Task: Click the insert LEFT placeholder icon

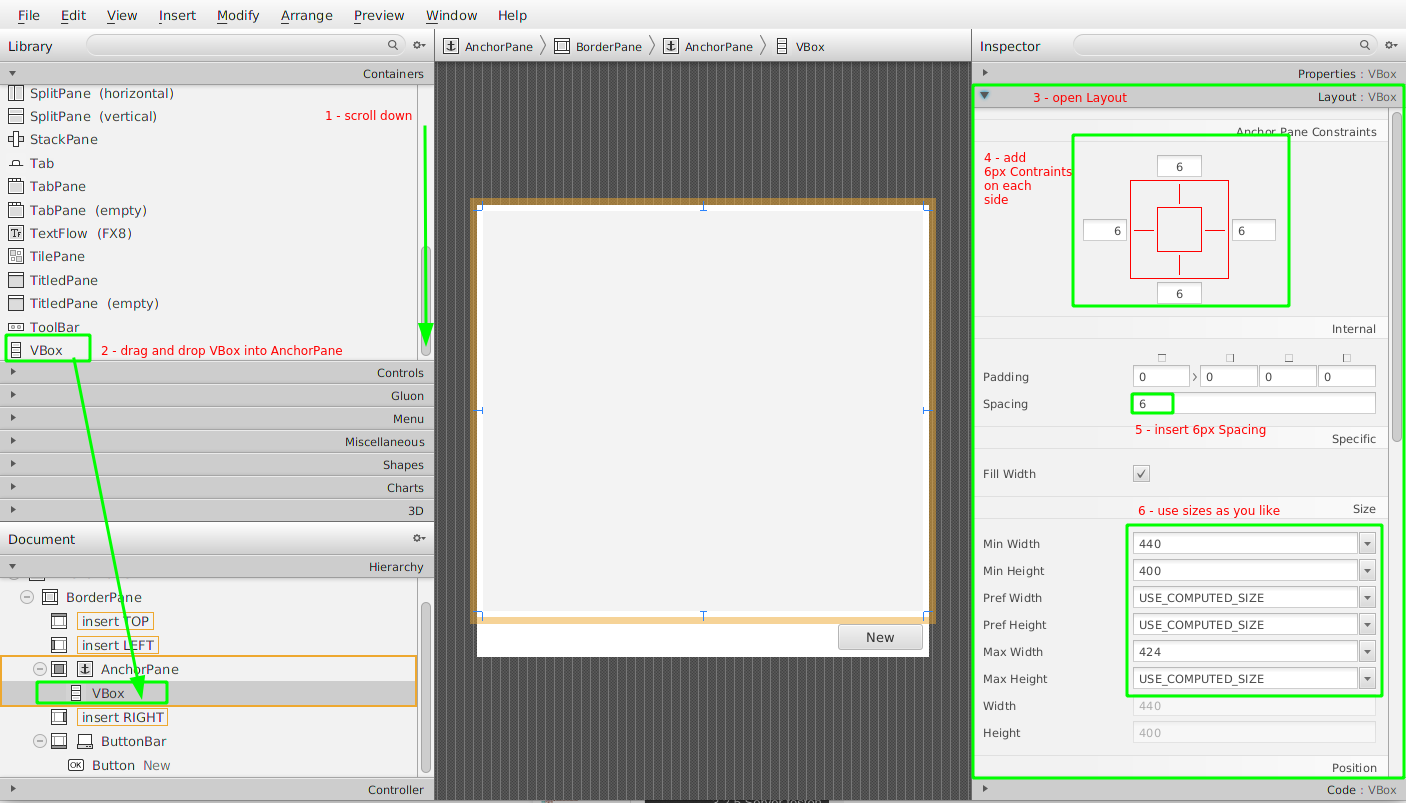Action: (59, 645)
